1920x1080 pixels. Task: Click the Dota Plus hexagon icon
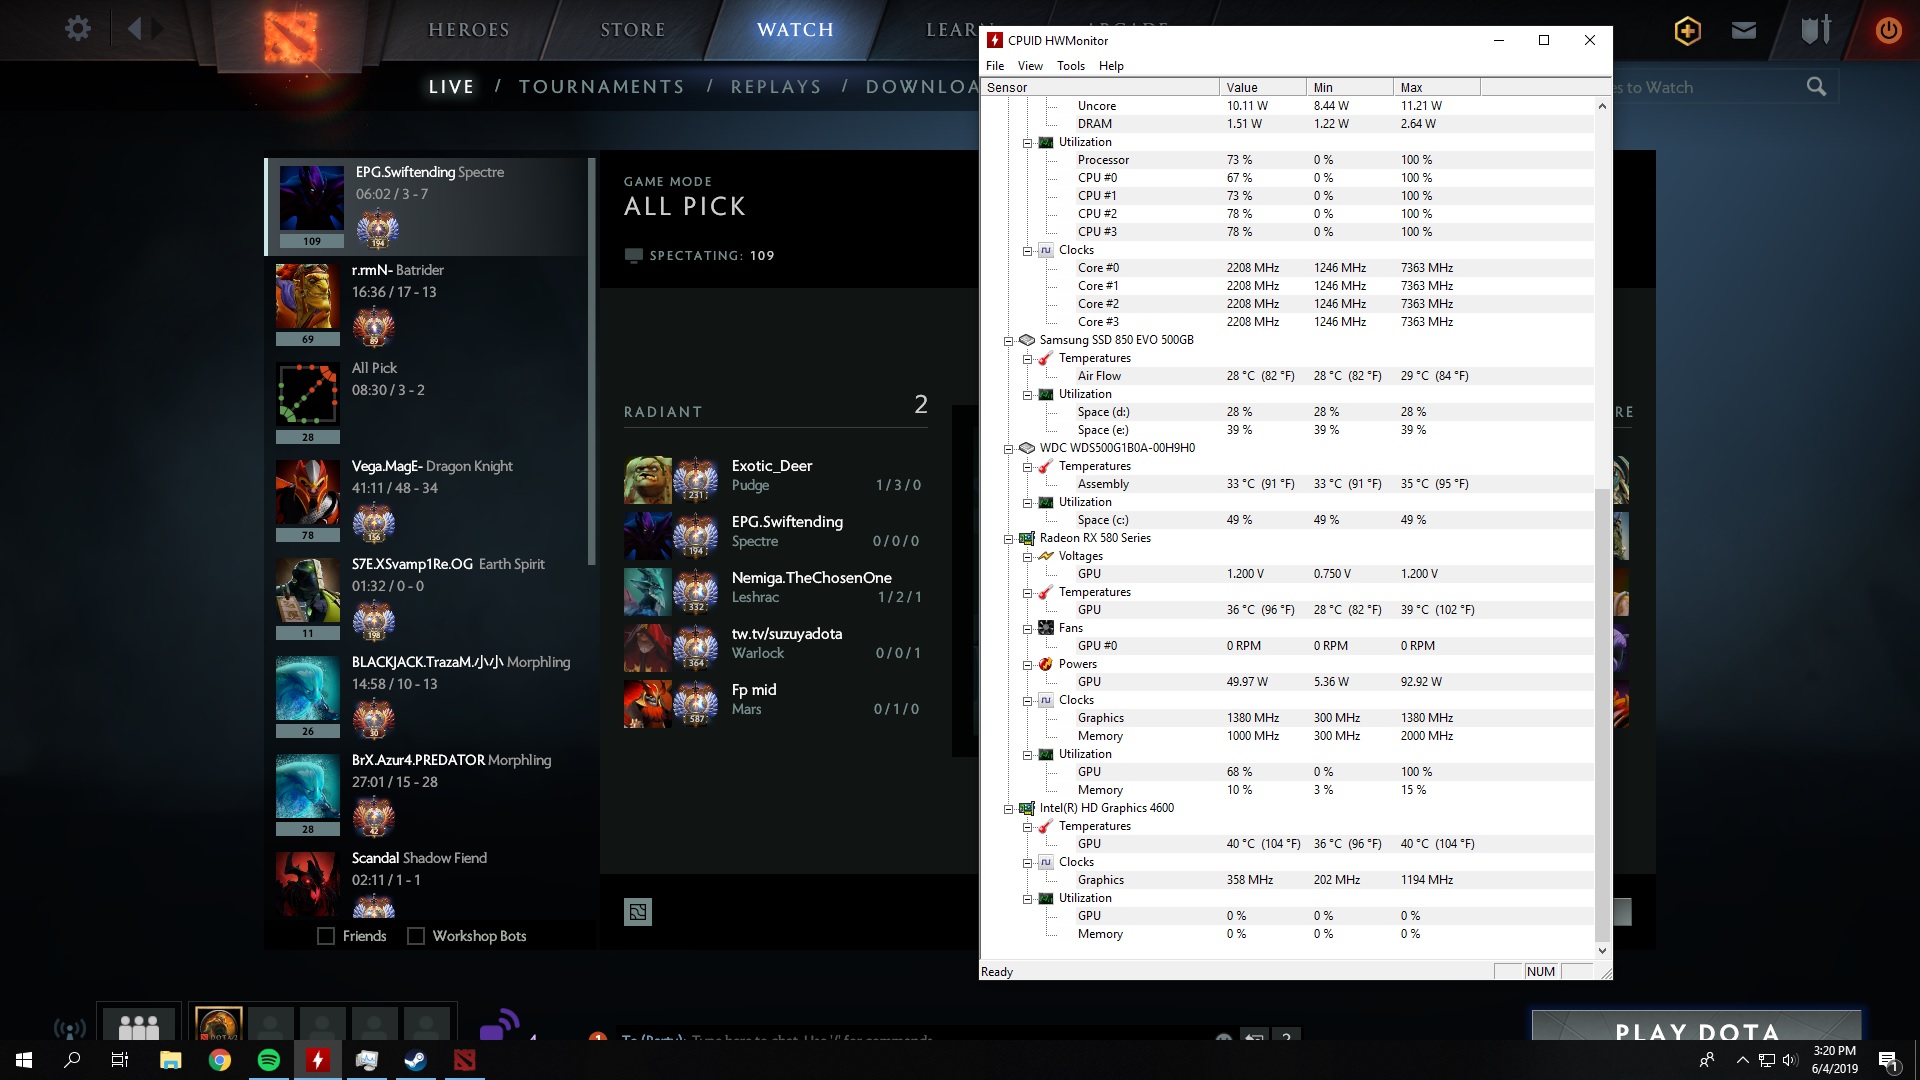(x=1687, y=31)
